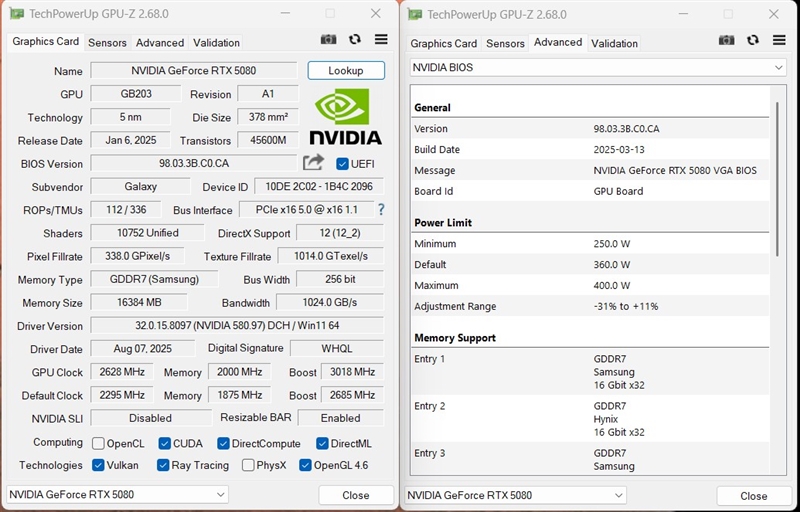Image resolution: width=800 pixels, height=512 pixels.
Task: Click Close button in right window
Action: coord(754,496)
